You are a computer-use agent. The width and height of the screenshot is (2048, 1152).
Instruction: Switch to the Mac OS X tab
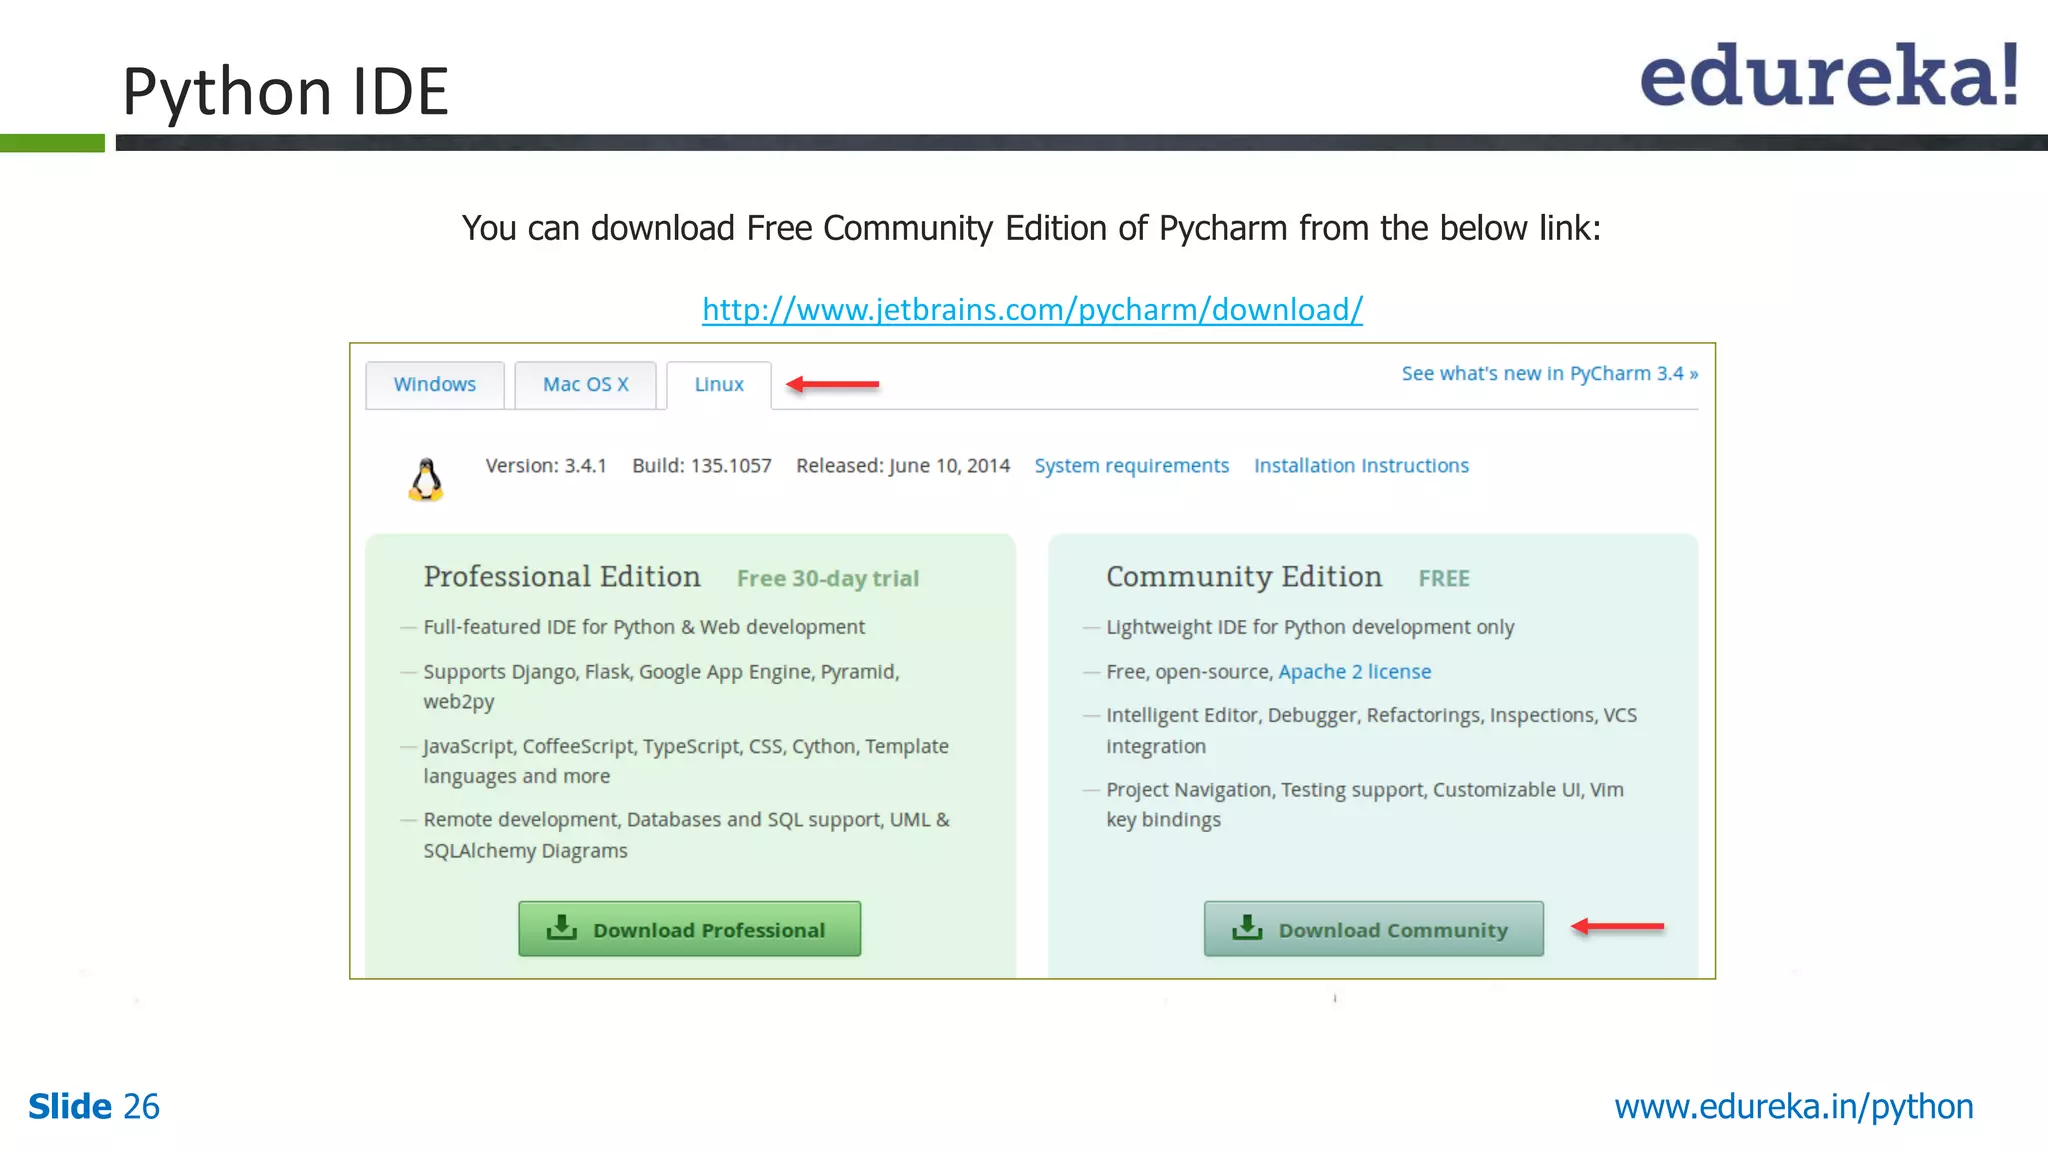(x=586, y=385)
